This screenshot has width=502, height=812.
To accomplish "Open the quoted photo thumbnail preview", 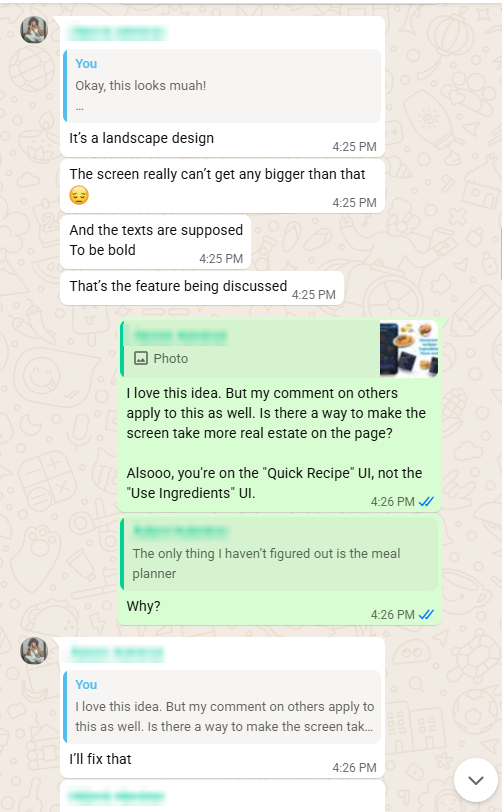I will click(x=409, y=349).
